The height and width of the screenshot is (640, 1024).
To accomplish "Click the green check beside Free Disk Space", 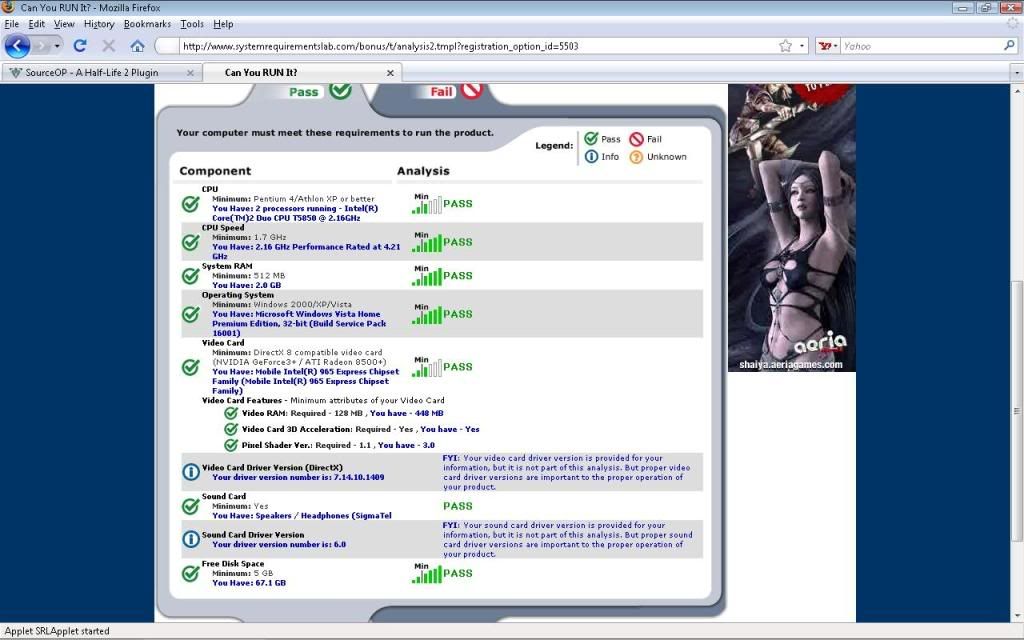I will 191,573.
